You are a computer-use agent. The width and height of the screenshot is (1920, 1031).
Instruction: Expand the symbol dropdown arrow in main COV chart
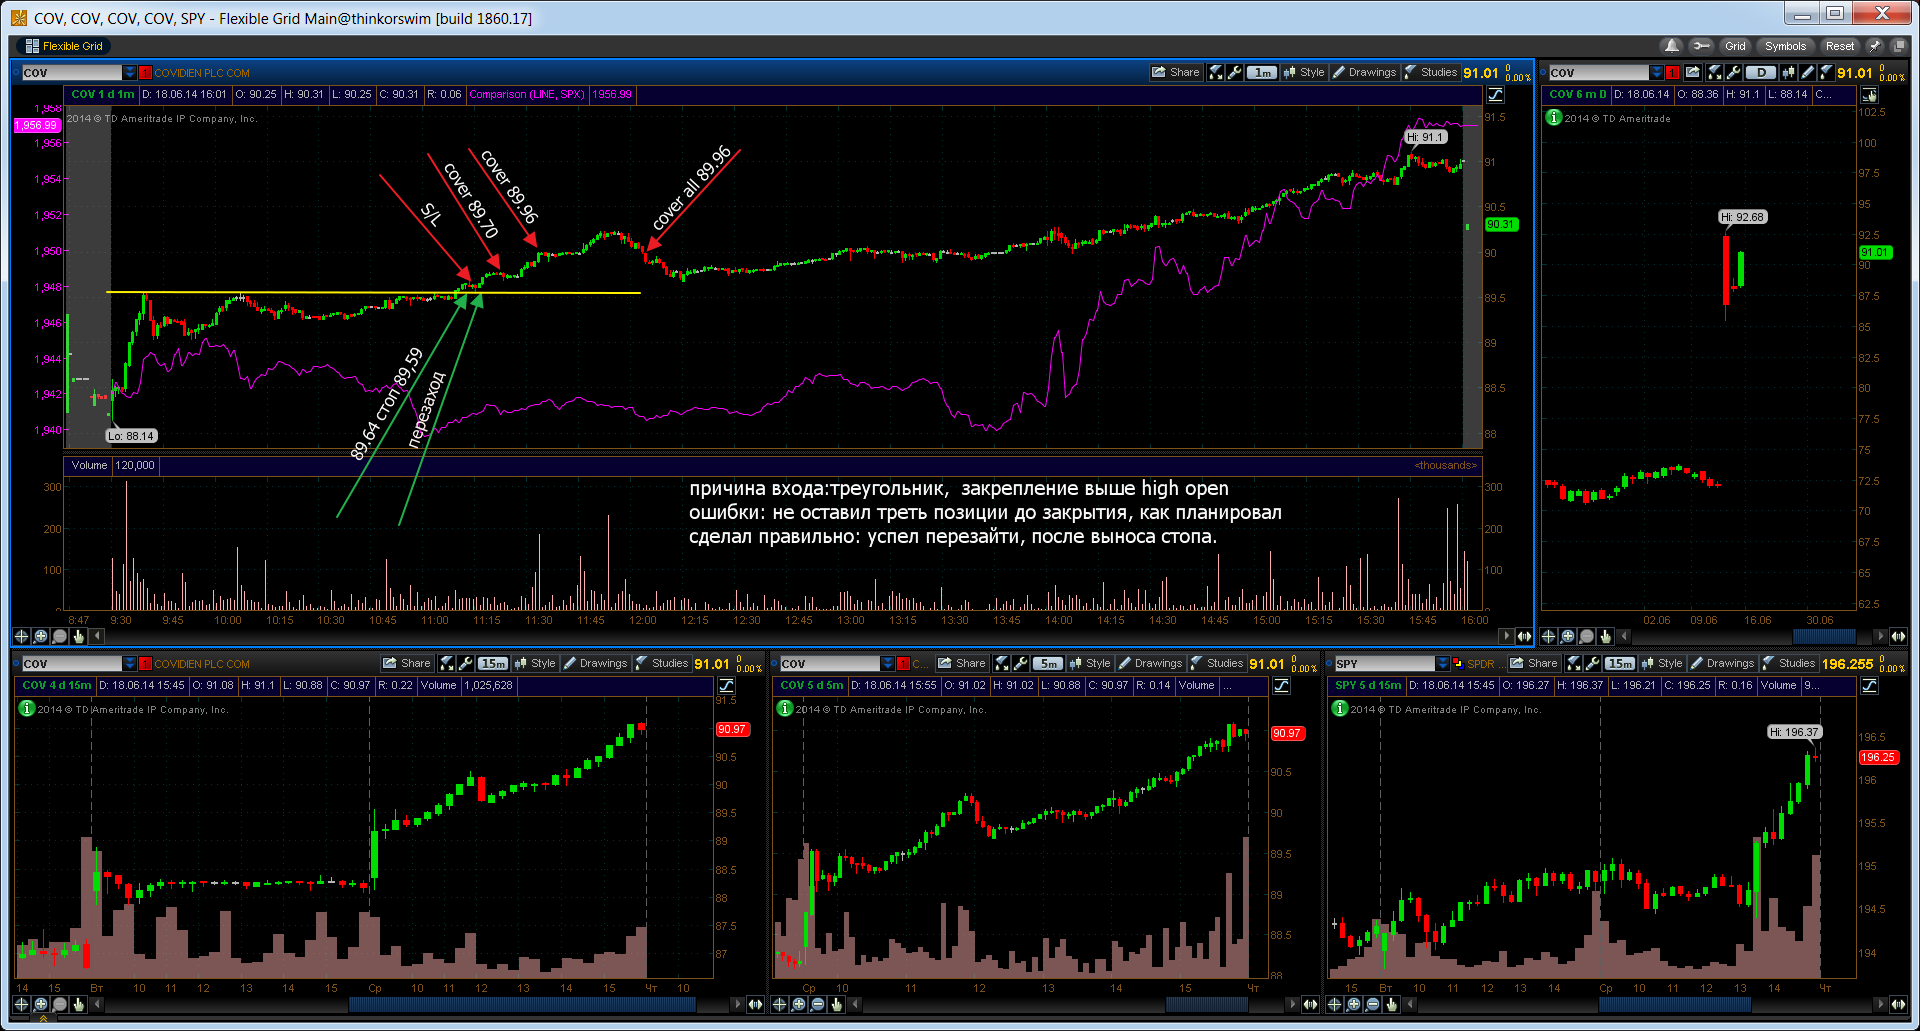click(x=130, y=72)
